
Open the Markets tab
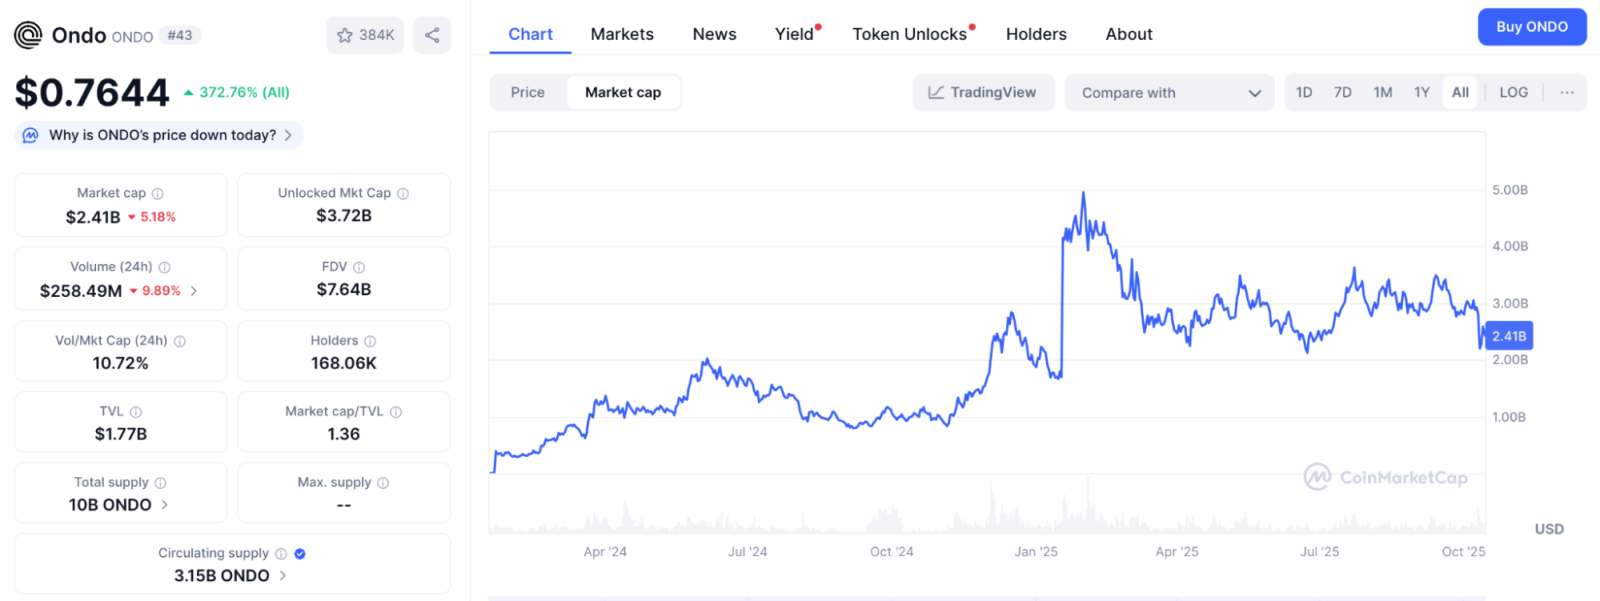pos(622,34)
